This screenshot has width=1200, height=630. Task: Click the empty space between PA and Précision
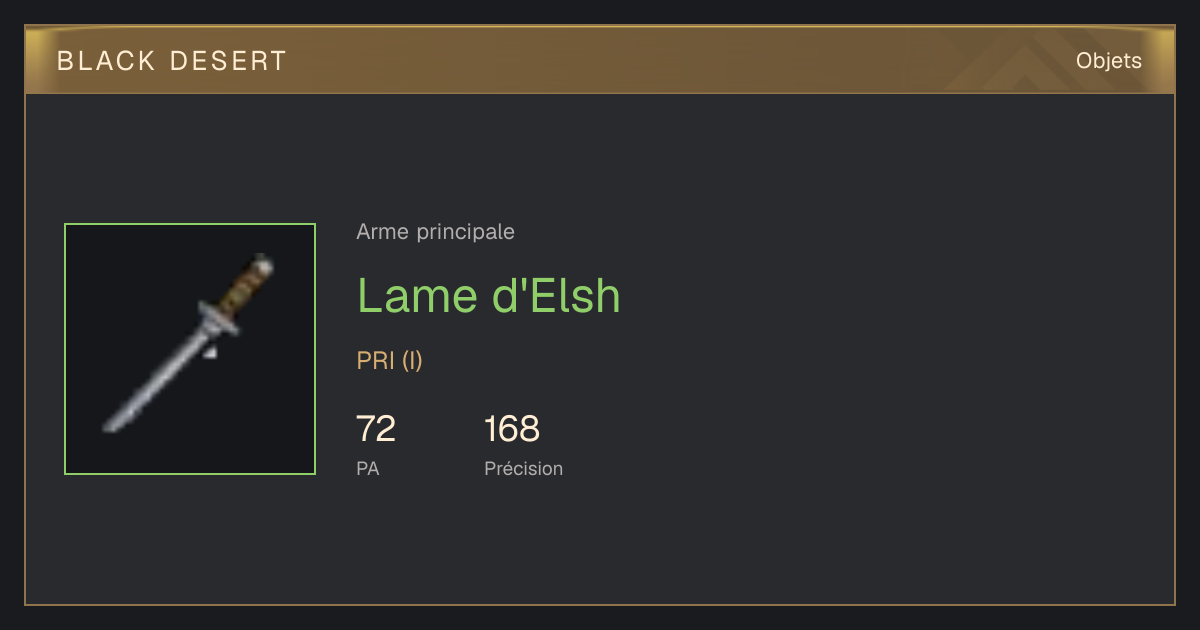(x=431, y=468)
